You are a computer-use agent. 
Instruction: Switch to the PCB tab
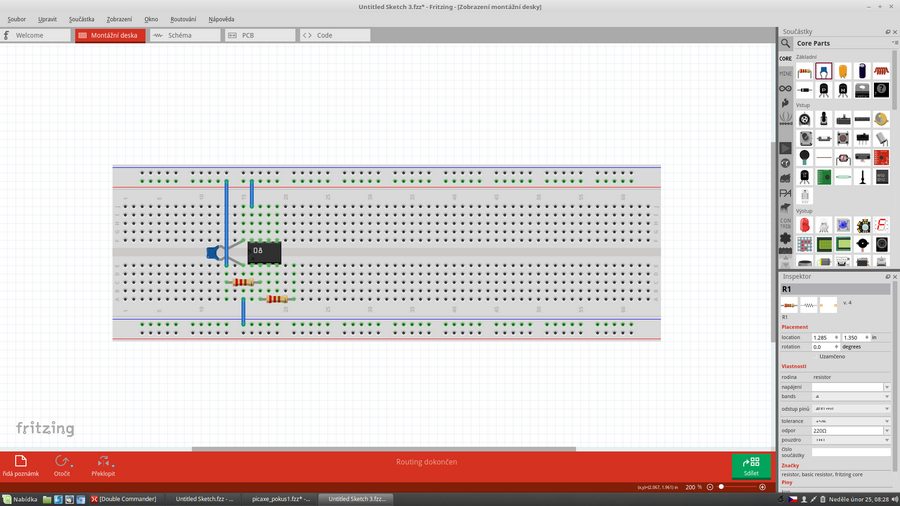pyautogui.click(x=260, y=35)
